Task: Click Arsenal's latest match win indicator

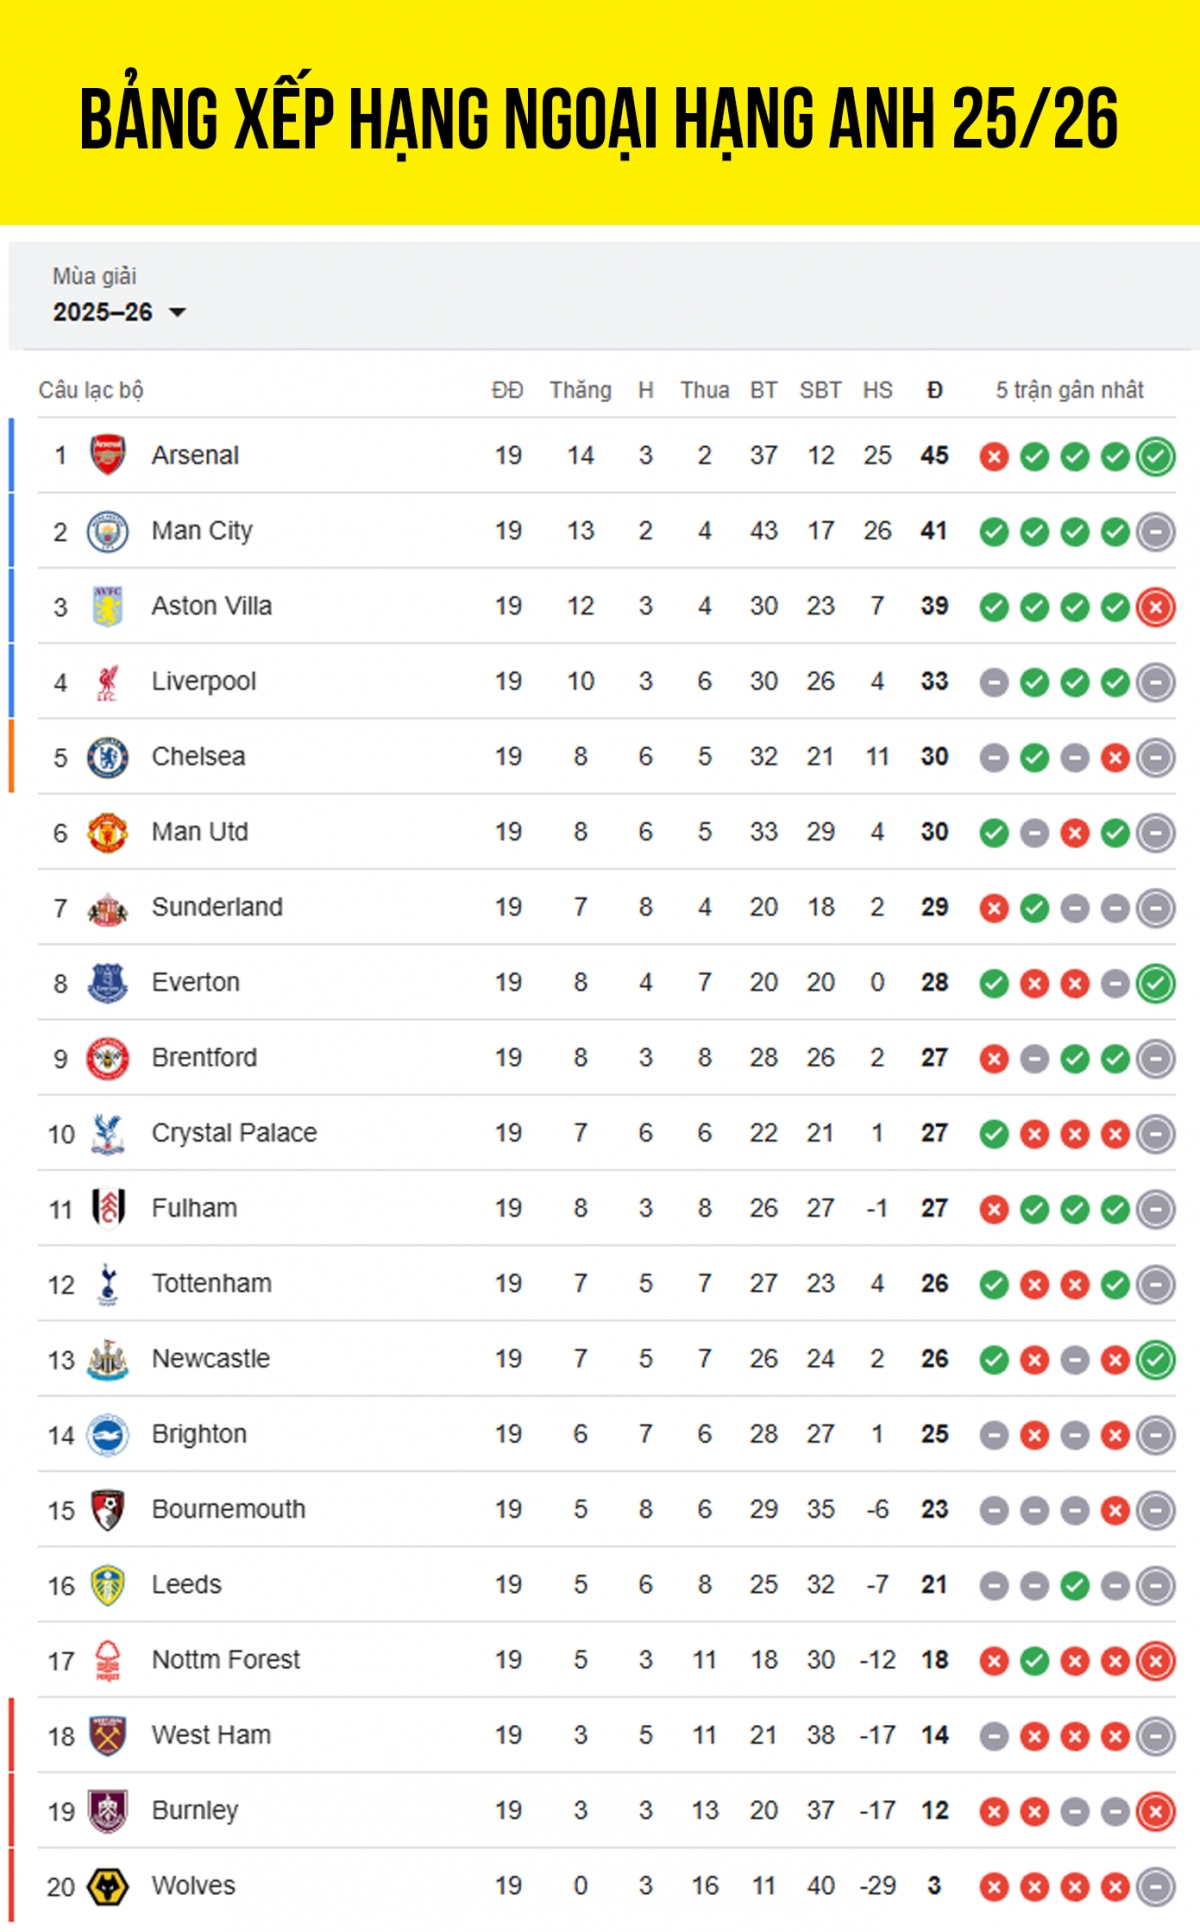Action: [1155, 457]
